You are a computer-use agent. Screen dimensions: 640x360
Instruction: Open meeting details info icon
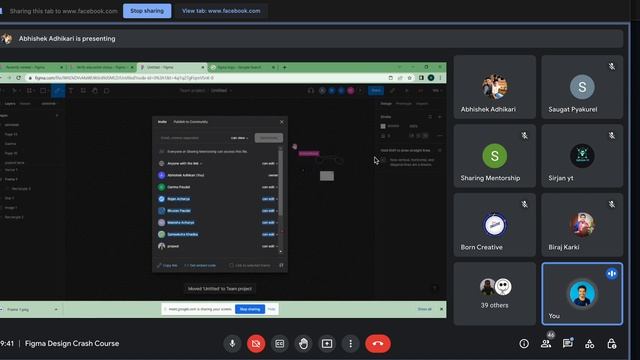pos(524,344)
